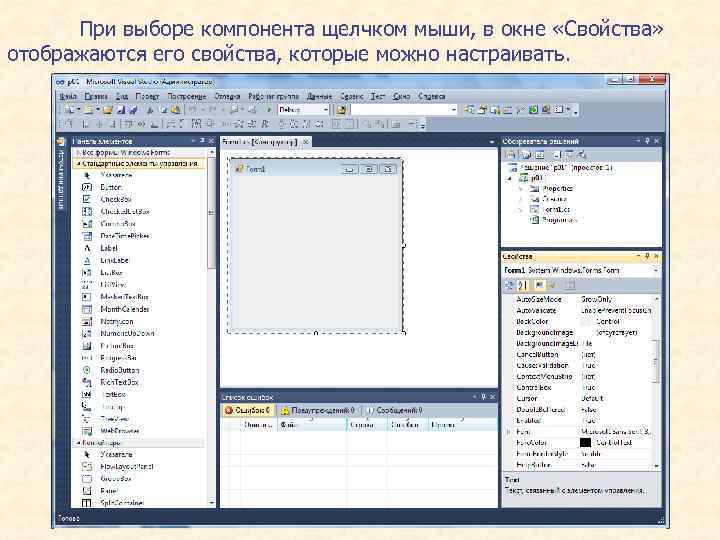
Task: Toggle the Ошибок 0 errors filter
Action: 247,410
